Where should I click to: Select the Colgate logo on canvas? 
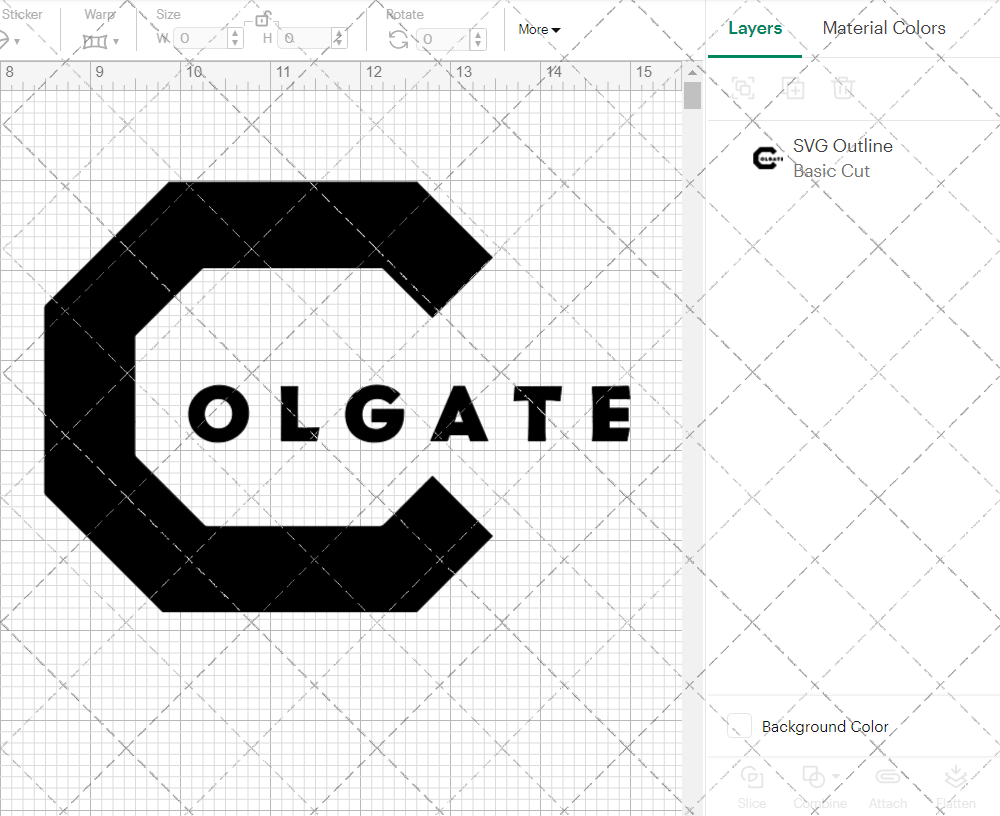coord(337,397)
